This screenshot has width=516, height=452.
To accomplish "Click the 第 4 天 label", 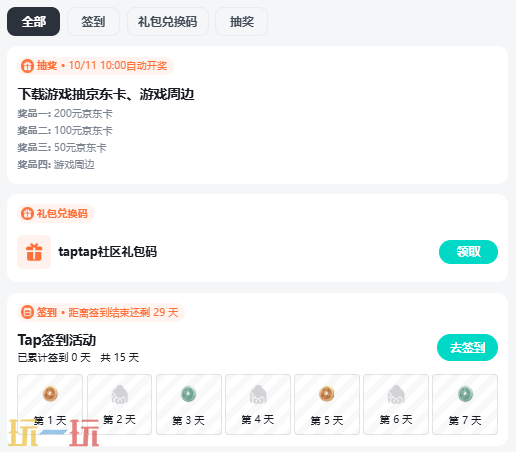I will coord(258,420).
